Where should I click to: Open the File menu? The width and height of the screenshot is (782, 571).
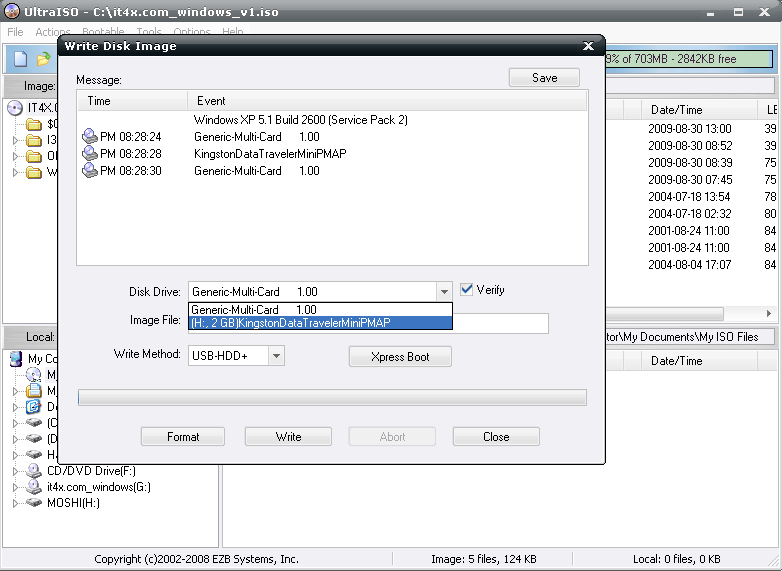[x=15, y=32]
